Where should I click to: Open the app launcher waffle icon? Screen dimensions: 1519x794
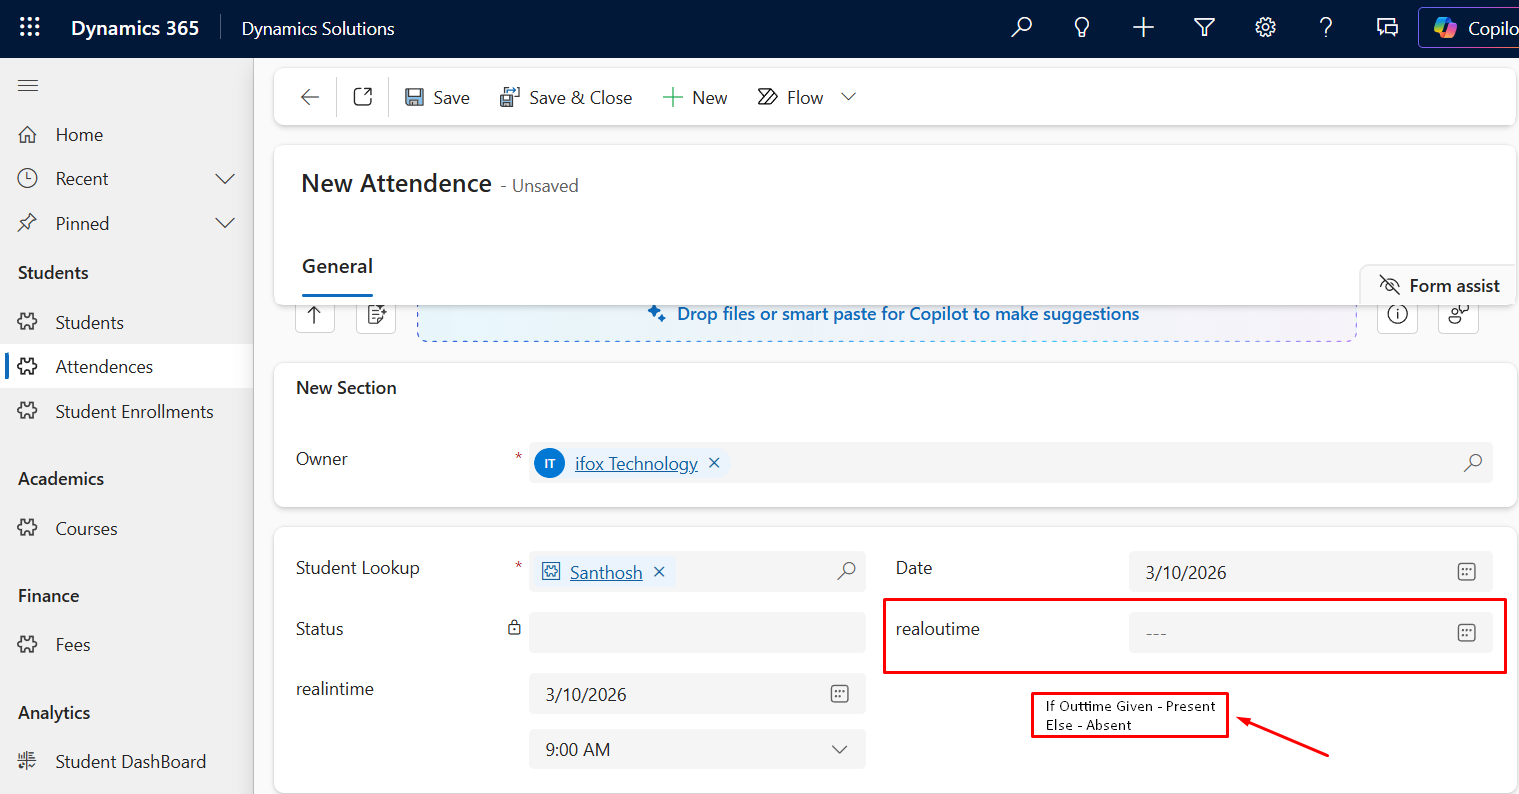coord(30,28)
